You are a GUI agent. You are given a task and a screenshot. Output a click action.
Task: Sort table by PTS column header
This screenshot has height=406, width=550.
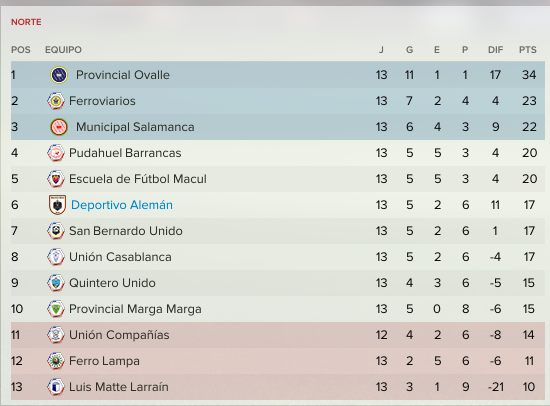tap(528, 50)
